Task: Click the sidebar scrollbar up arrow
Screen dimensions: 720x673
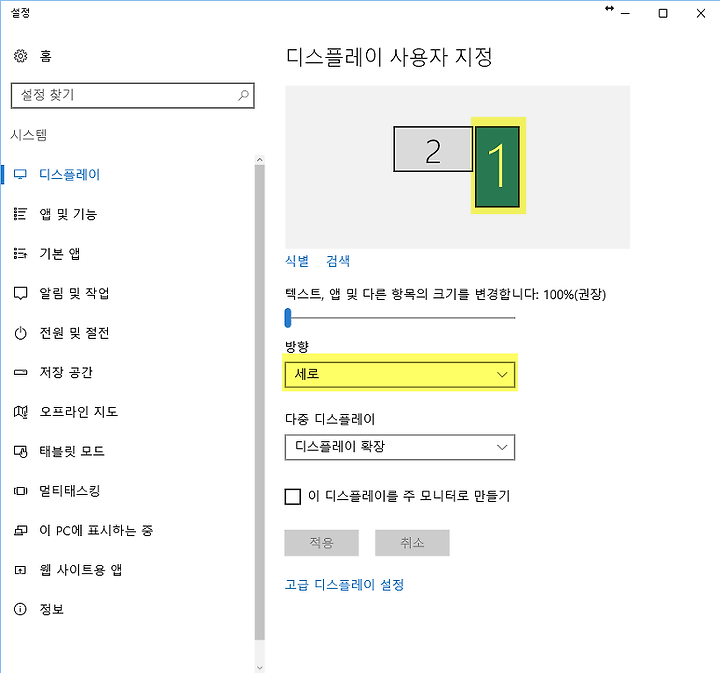Action: tap(260, 160)
